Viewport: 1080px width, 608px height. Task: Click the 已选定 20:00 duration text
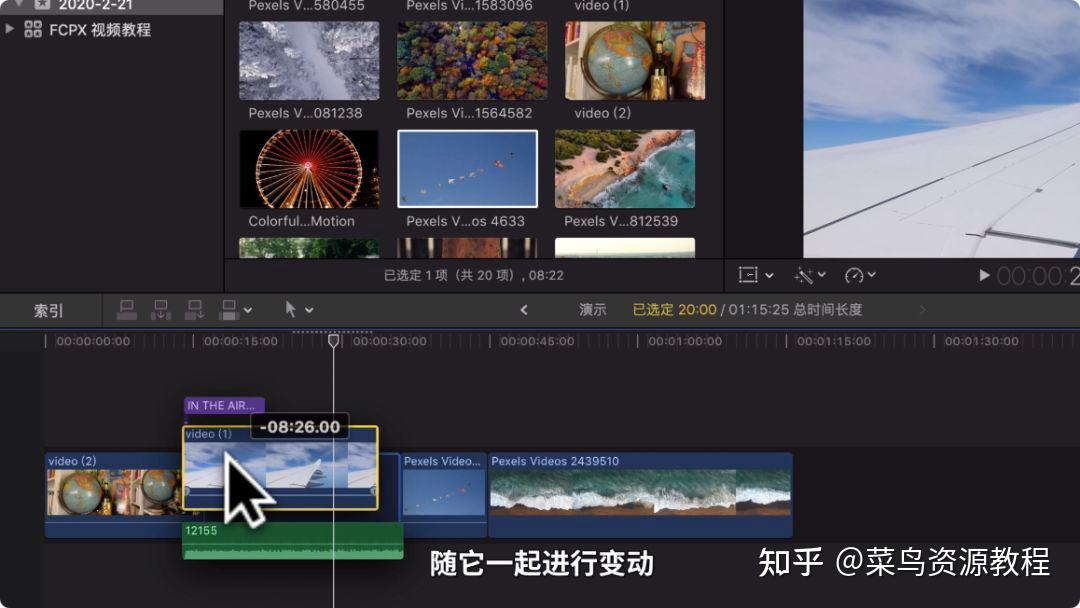point(674,310)
